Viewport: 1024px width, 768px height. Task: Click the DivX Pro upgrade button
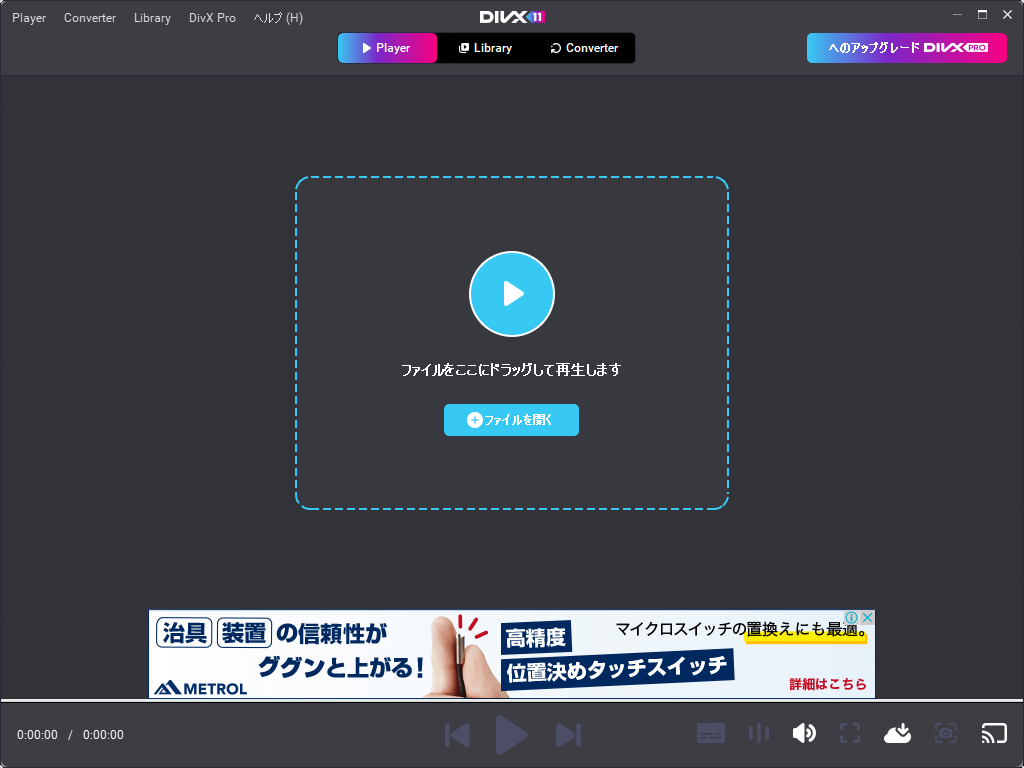point(906,47)
